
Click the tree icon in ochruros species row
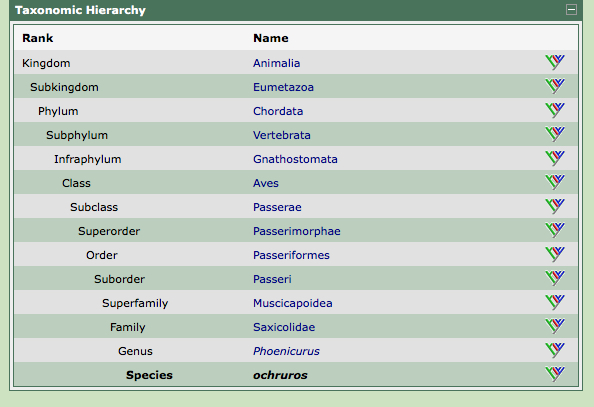(x=555, y=374)
